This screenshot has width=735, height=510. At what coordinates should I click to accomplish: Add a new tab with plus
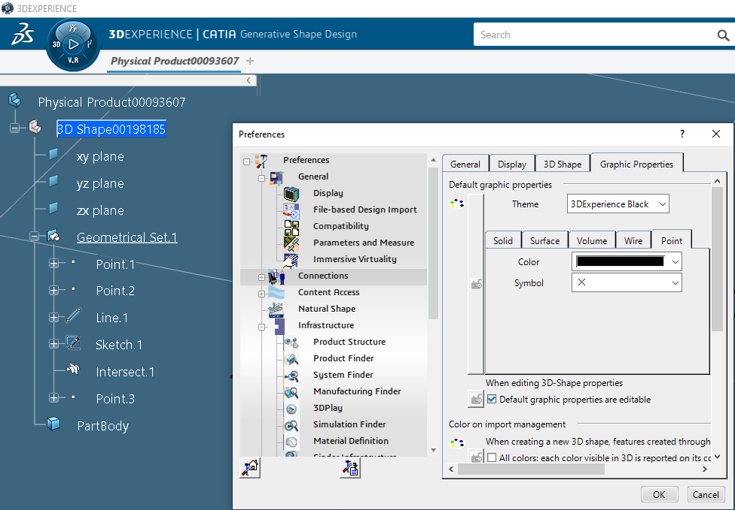click(x=250, y=61)
